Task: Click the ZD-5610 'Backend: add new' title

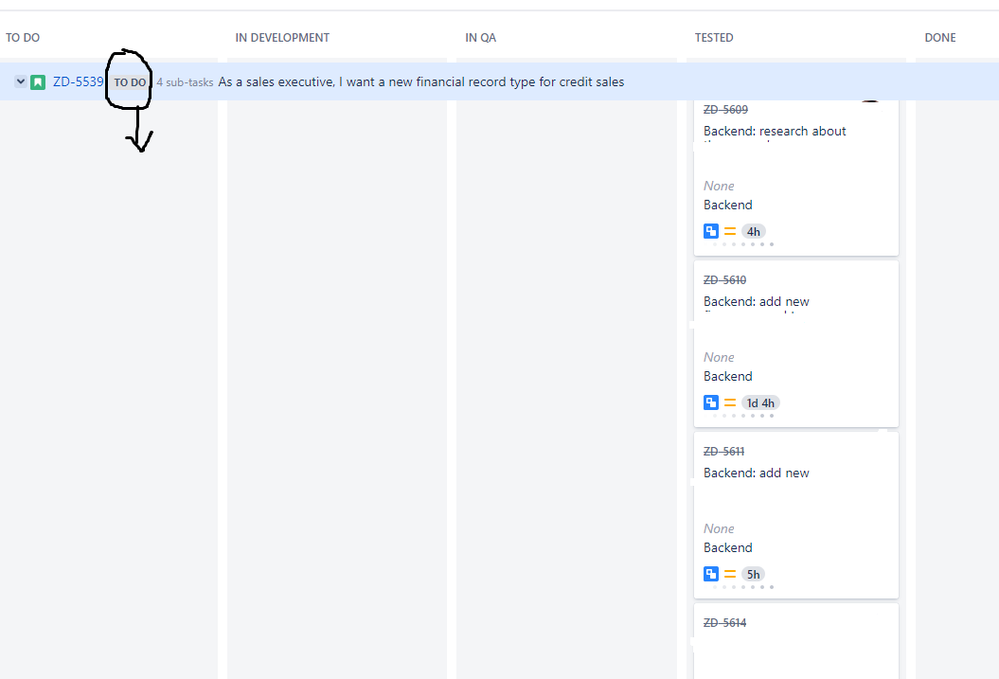Action: pyautogui.click(x=756, y=302)
